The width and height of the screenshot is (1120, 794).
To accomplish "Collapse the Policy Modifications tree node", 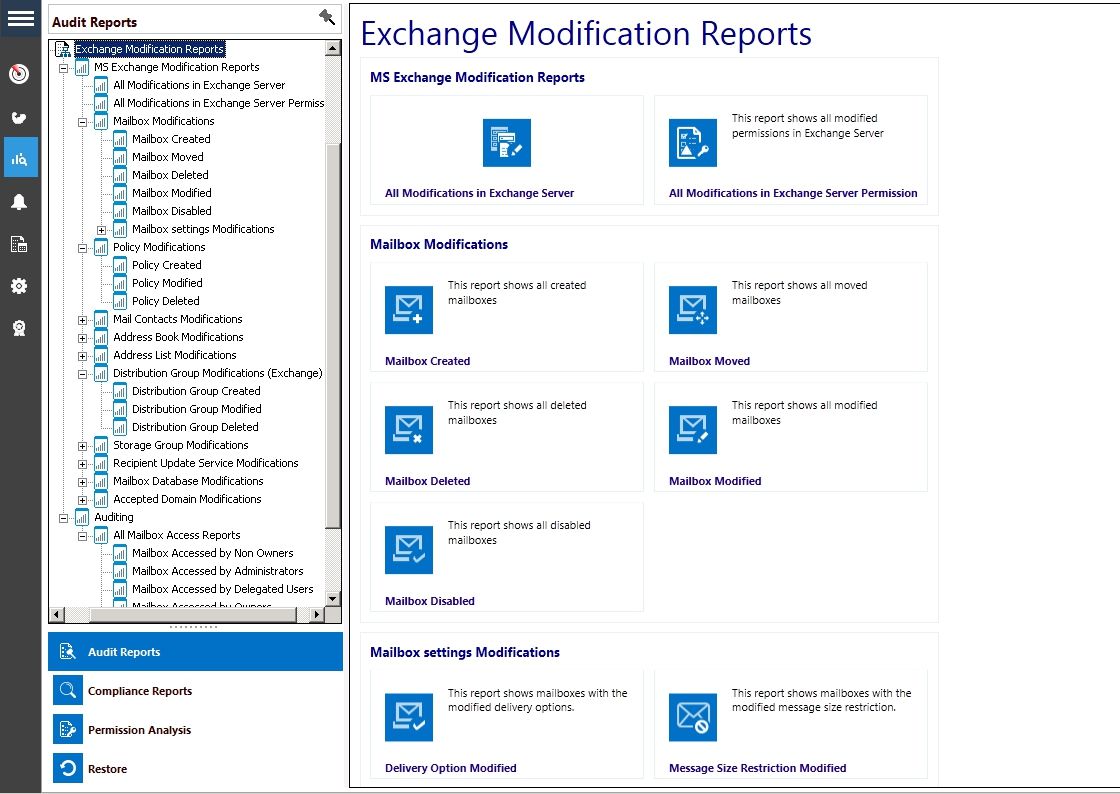I will (x=82, y=248).
